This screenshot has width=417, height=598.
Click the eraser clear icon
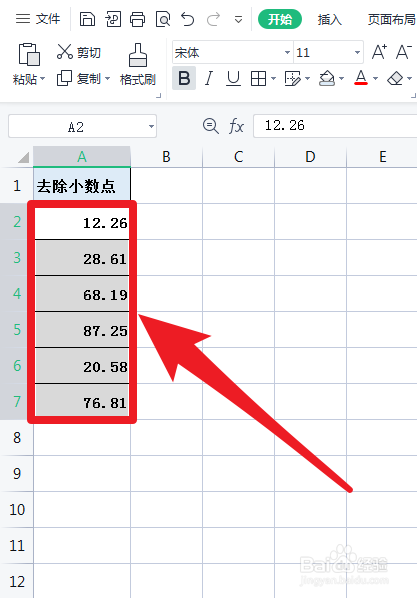tap(395, 79)
